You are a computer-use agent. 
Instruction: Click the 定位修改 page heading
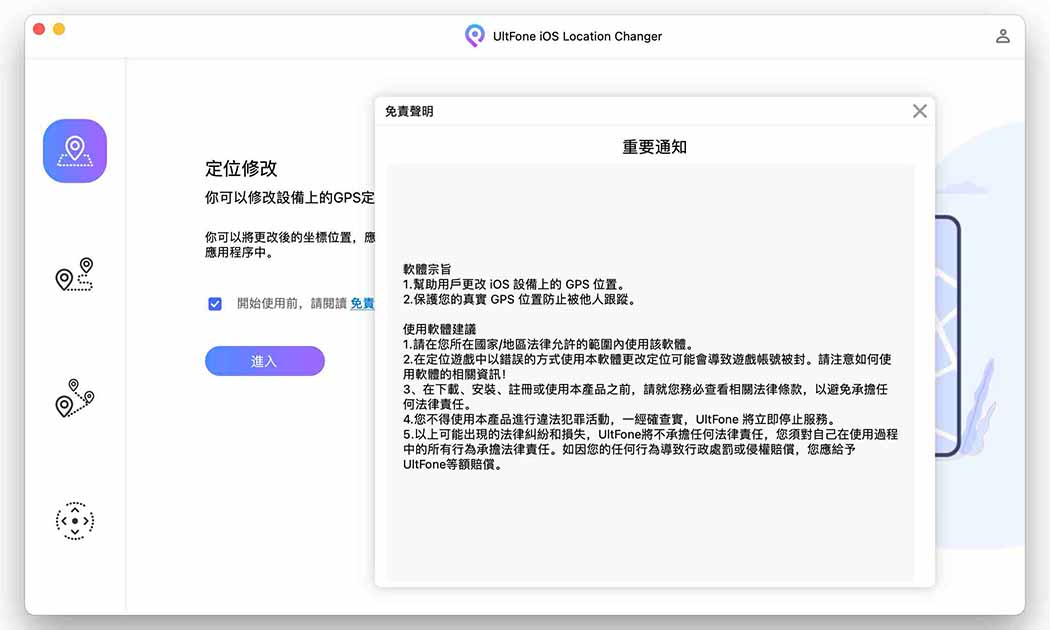click(241, 168)
